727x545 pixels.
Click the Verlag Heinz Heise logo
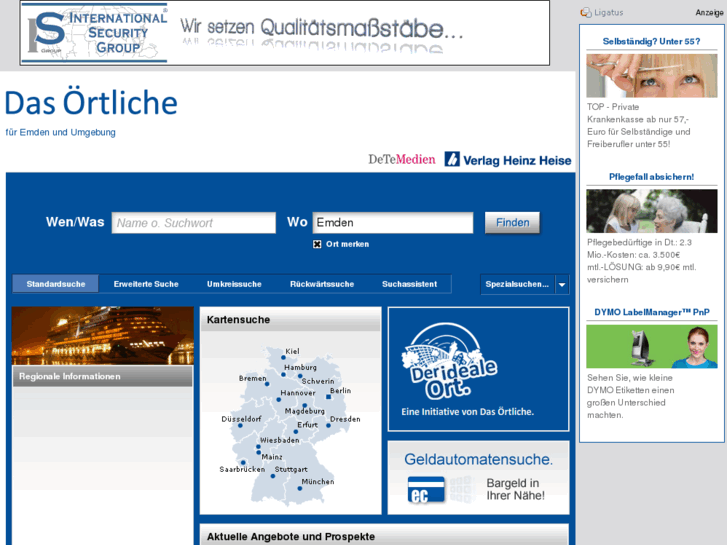pyautogui.click(x=508, y=160)
